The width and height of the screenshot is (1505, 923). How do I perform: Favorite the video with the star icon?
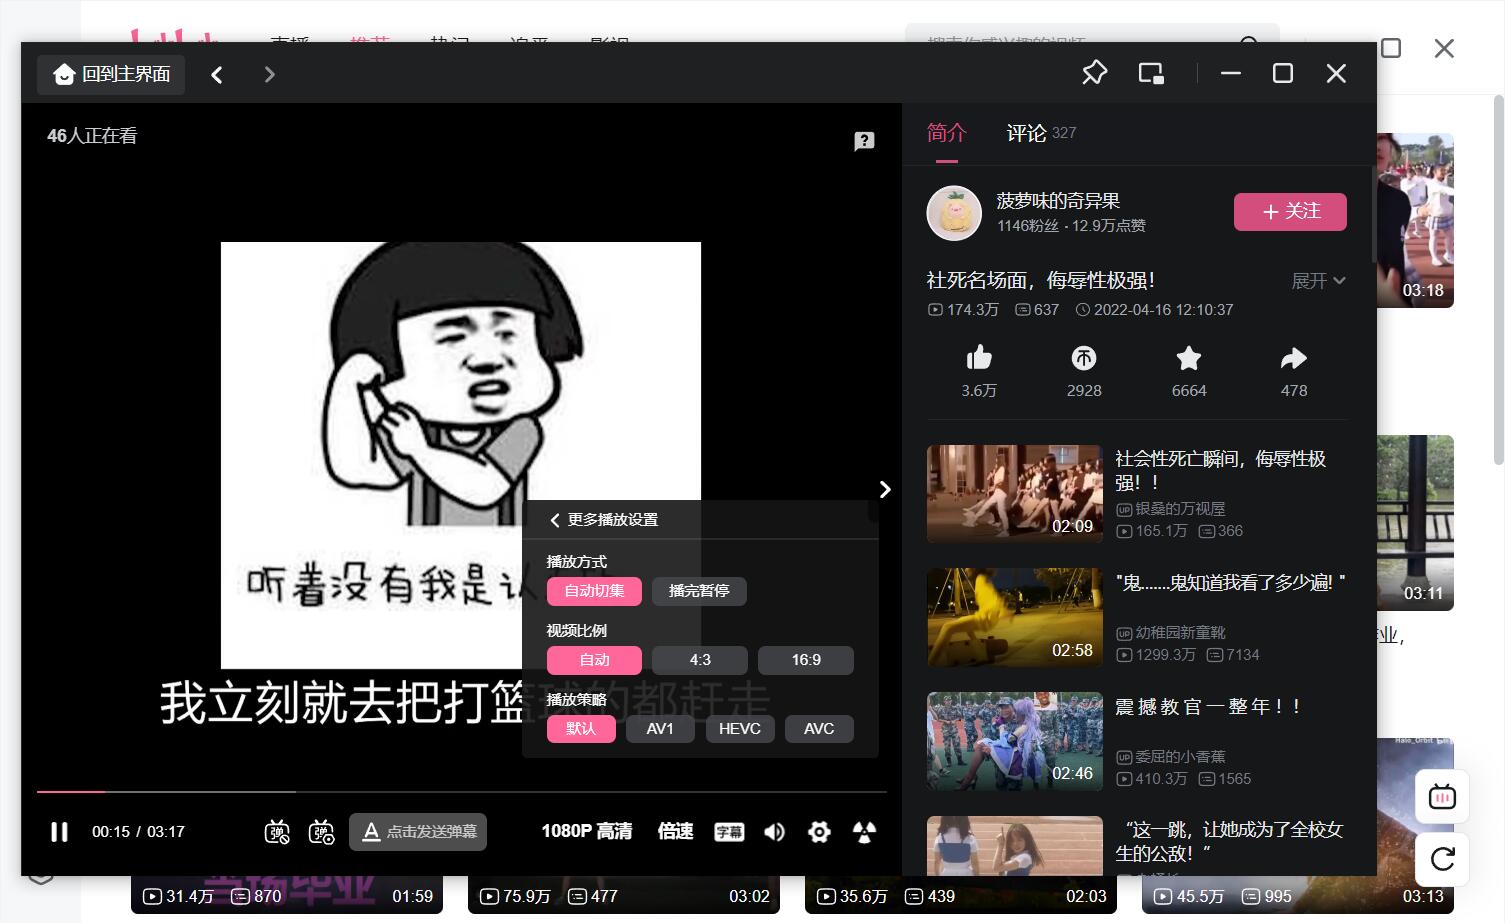point(1189,358)
